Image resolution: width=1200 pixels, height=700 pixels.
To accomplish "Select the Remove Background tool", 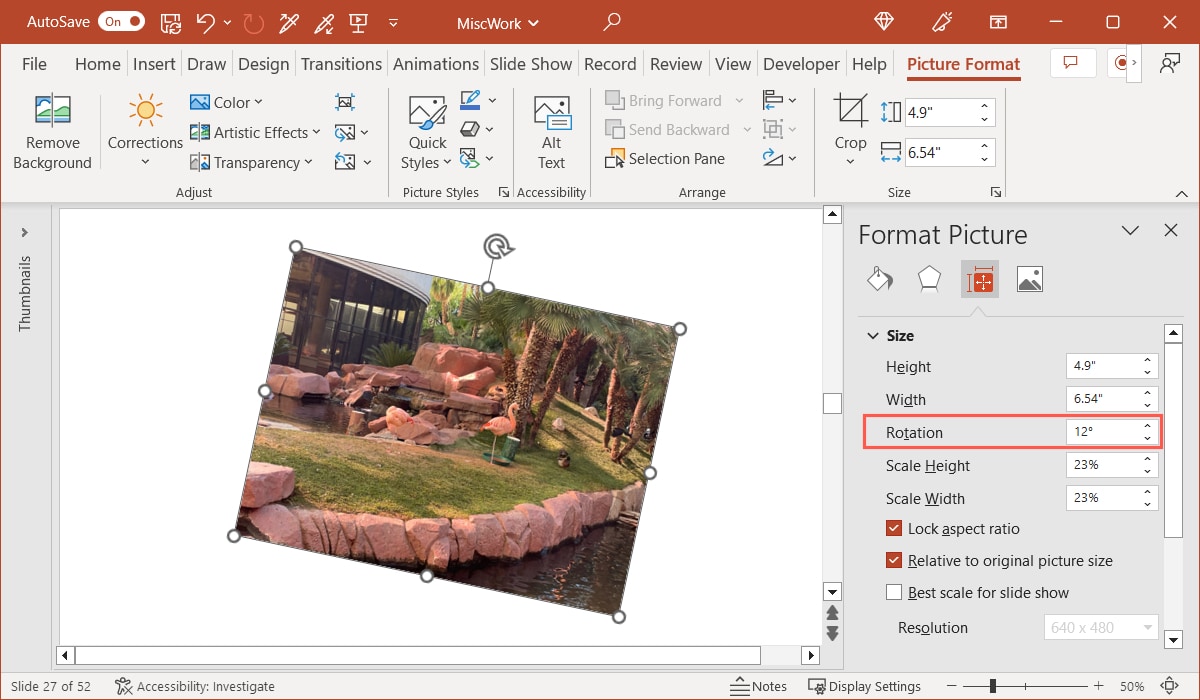I will (52, 130).
